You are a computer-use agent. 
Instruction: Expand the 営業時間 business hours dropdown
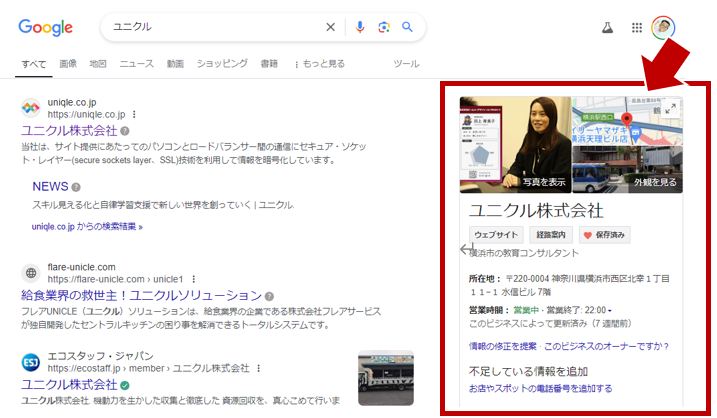tap(610, 310)
